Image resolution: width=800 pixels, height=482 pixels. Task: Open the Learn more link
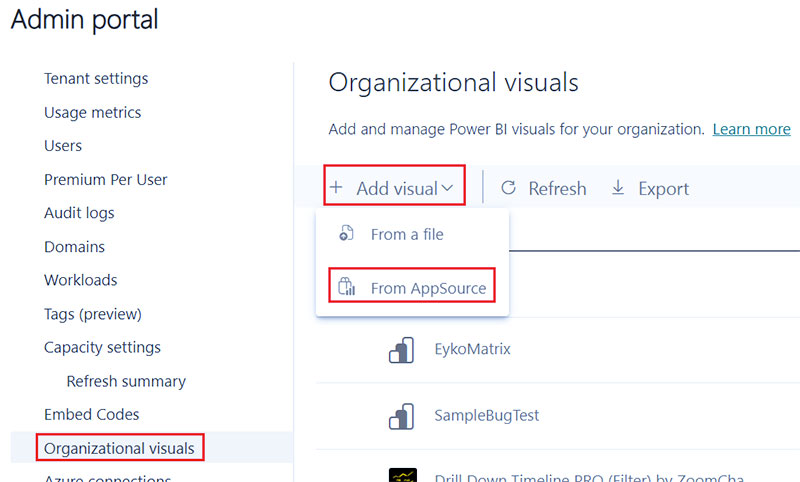tap(752, 129)
